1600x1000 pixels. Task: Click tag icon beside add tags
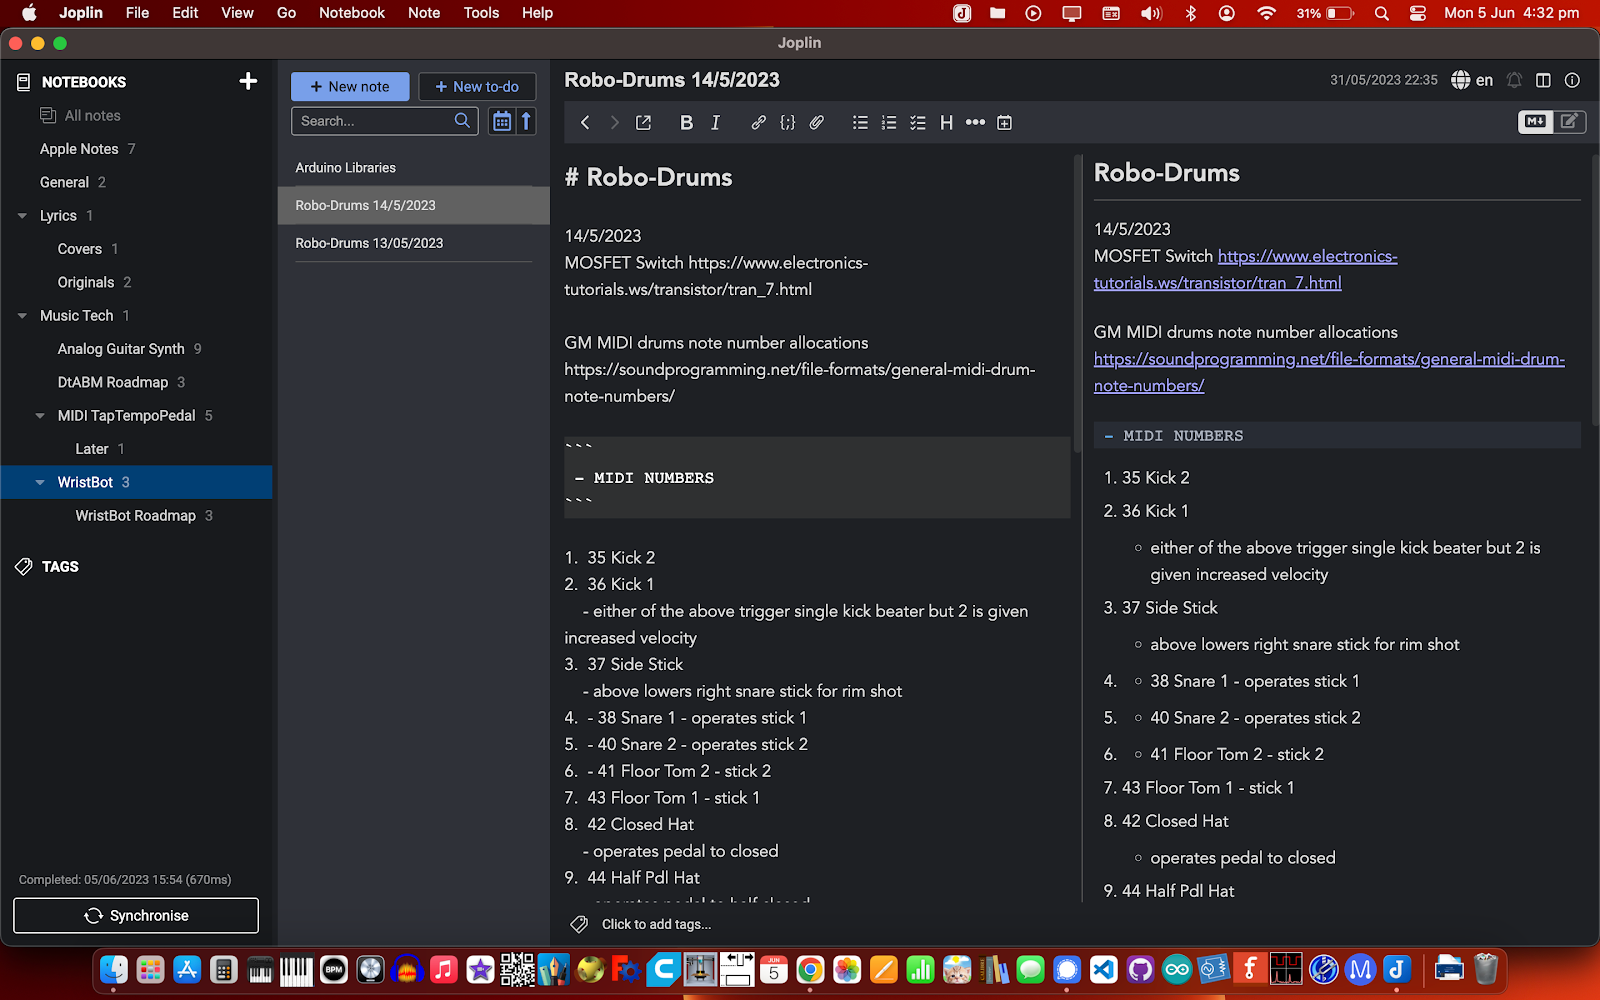point(579,924)
